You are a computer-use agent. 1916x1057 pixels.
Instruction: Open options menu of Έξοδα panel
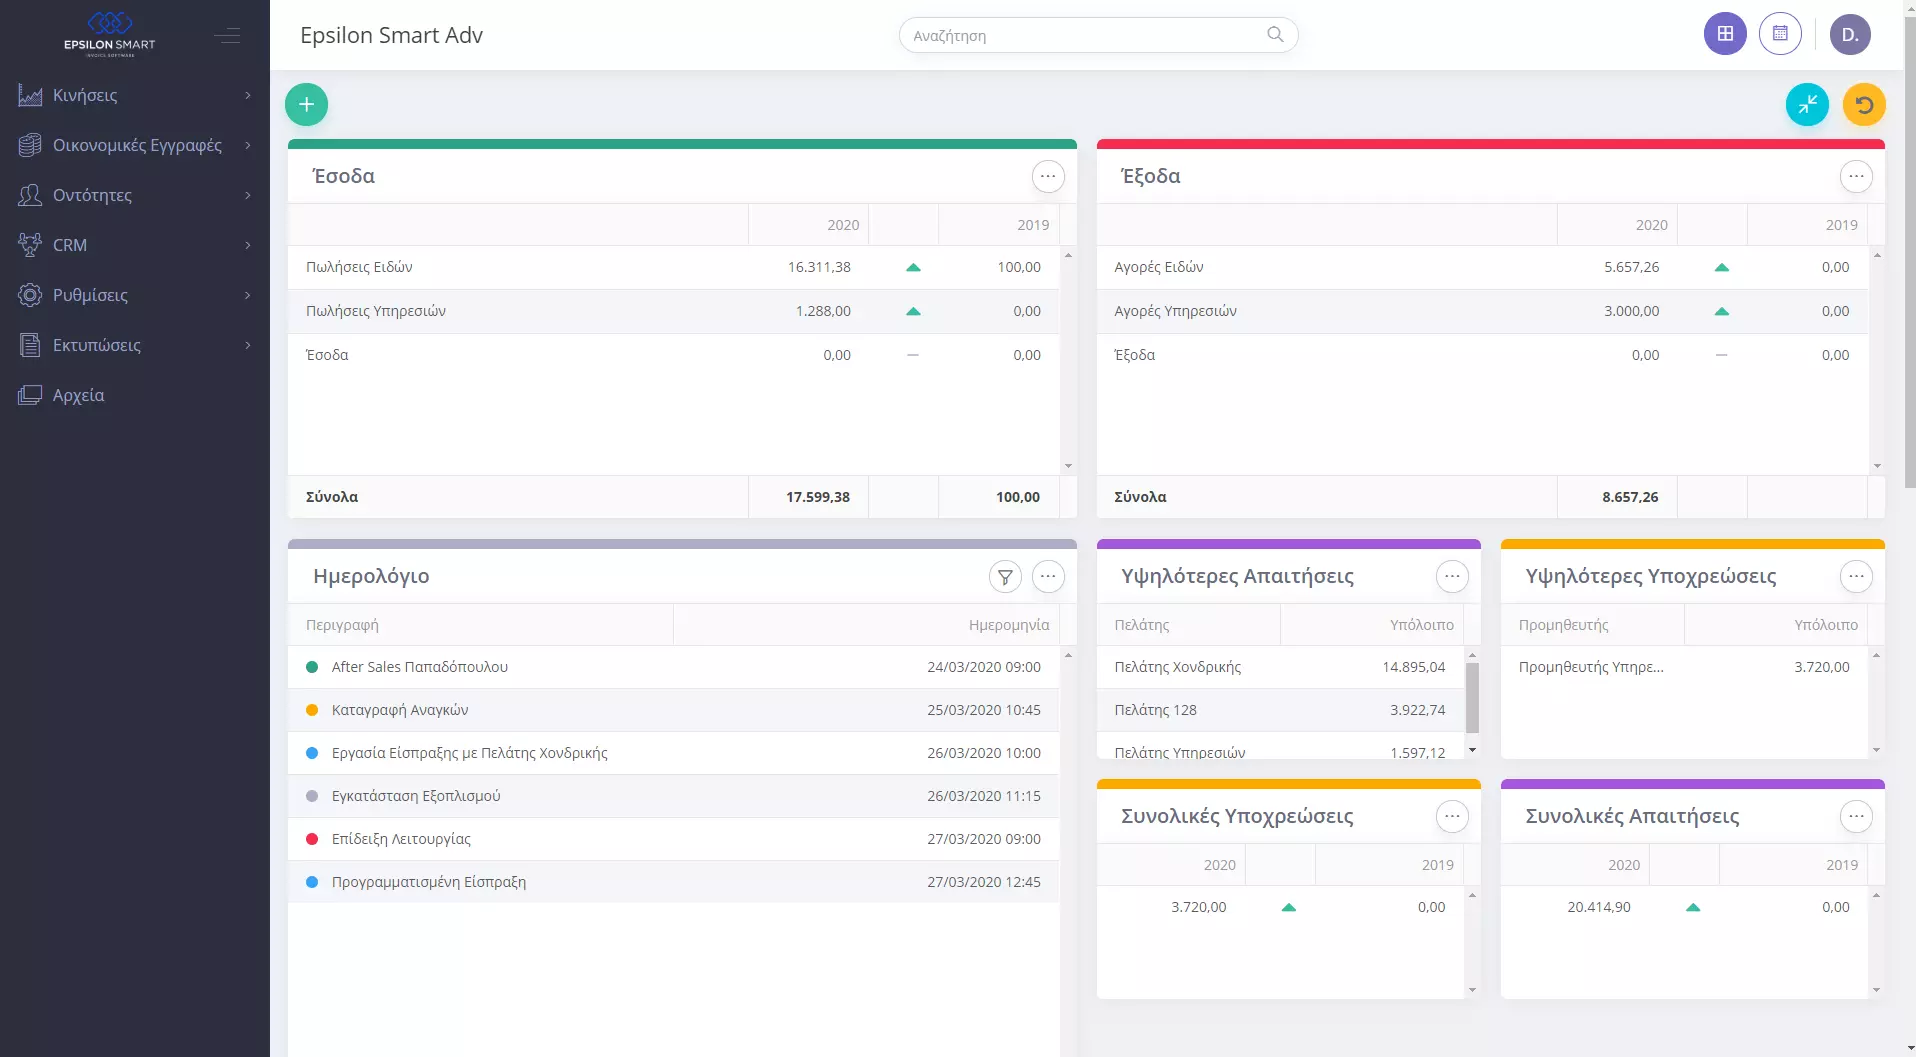click(1856, 176)
